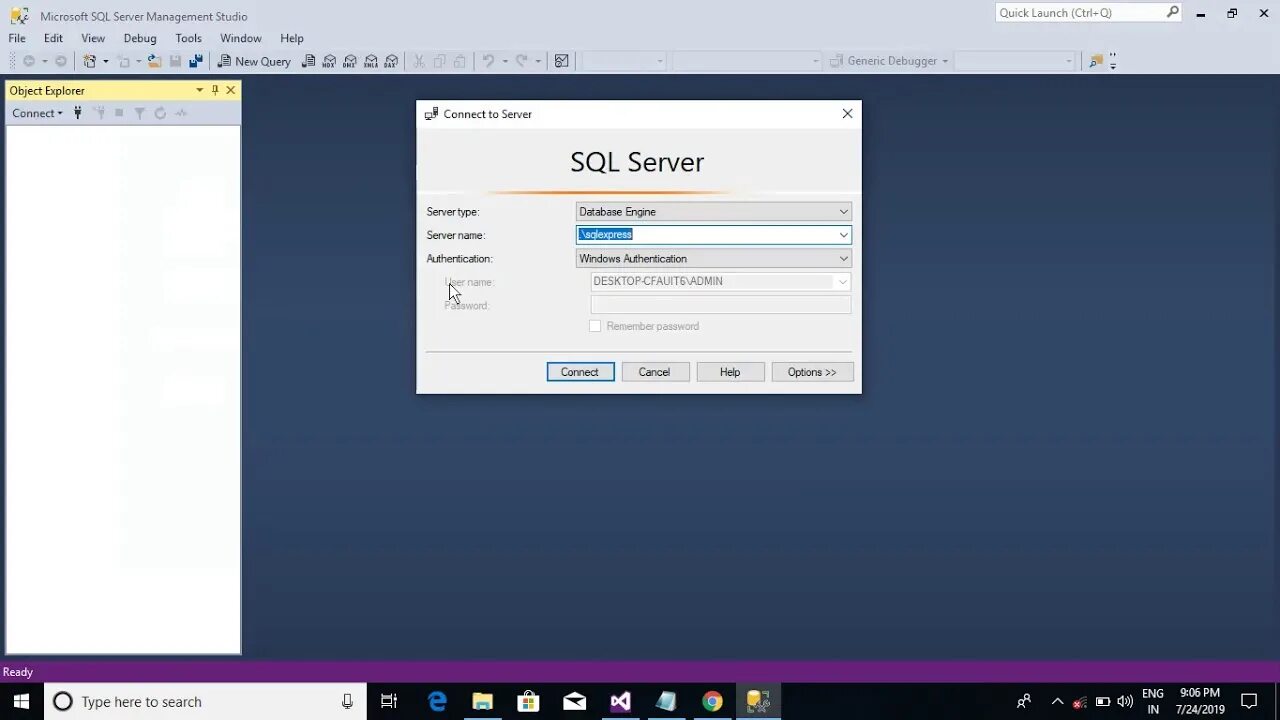Click the Cancel button in dialog
This screenshot has height=720, width=1280.
click(x=655, y=372)
